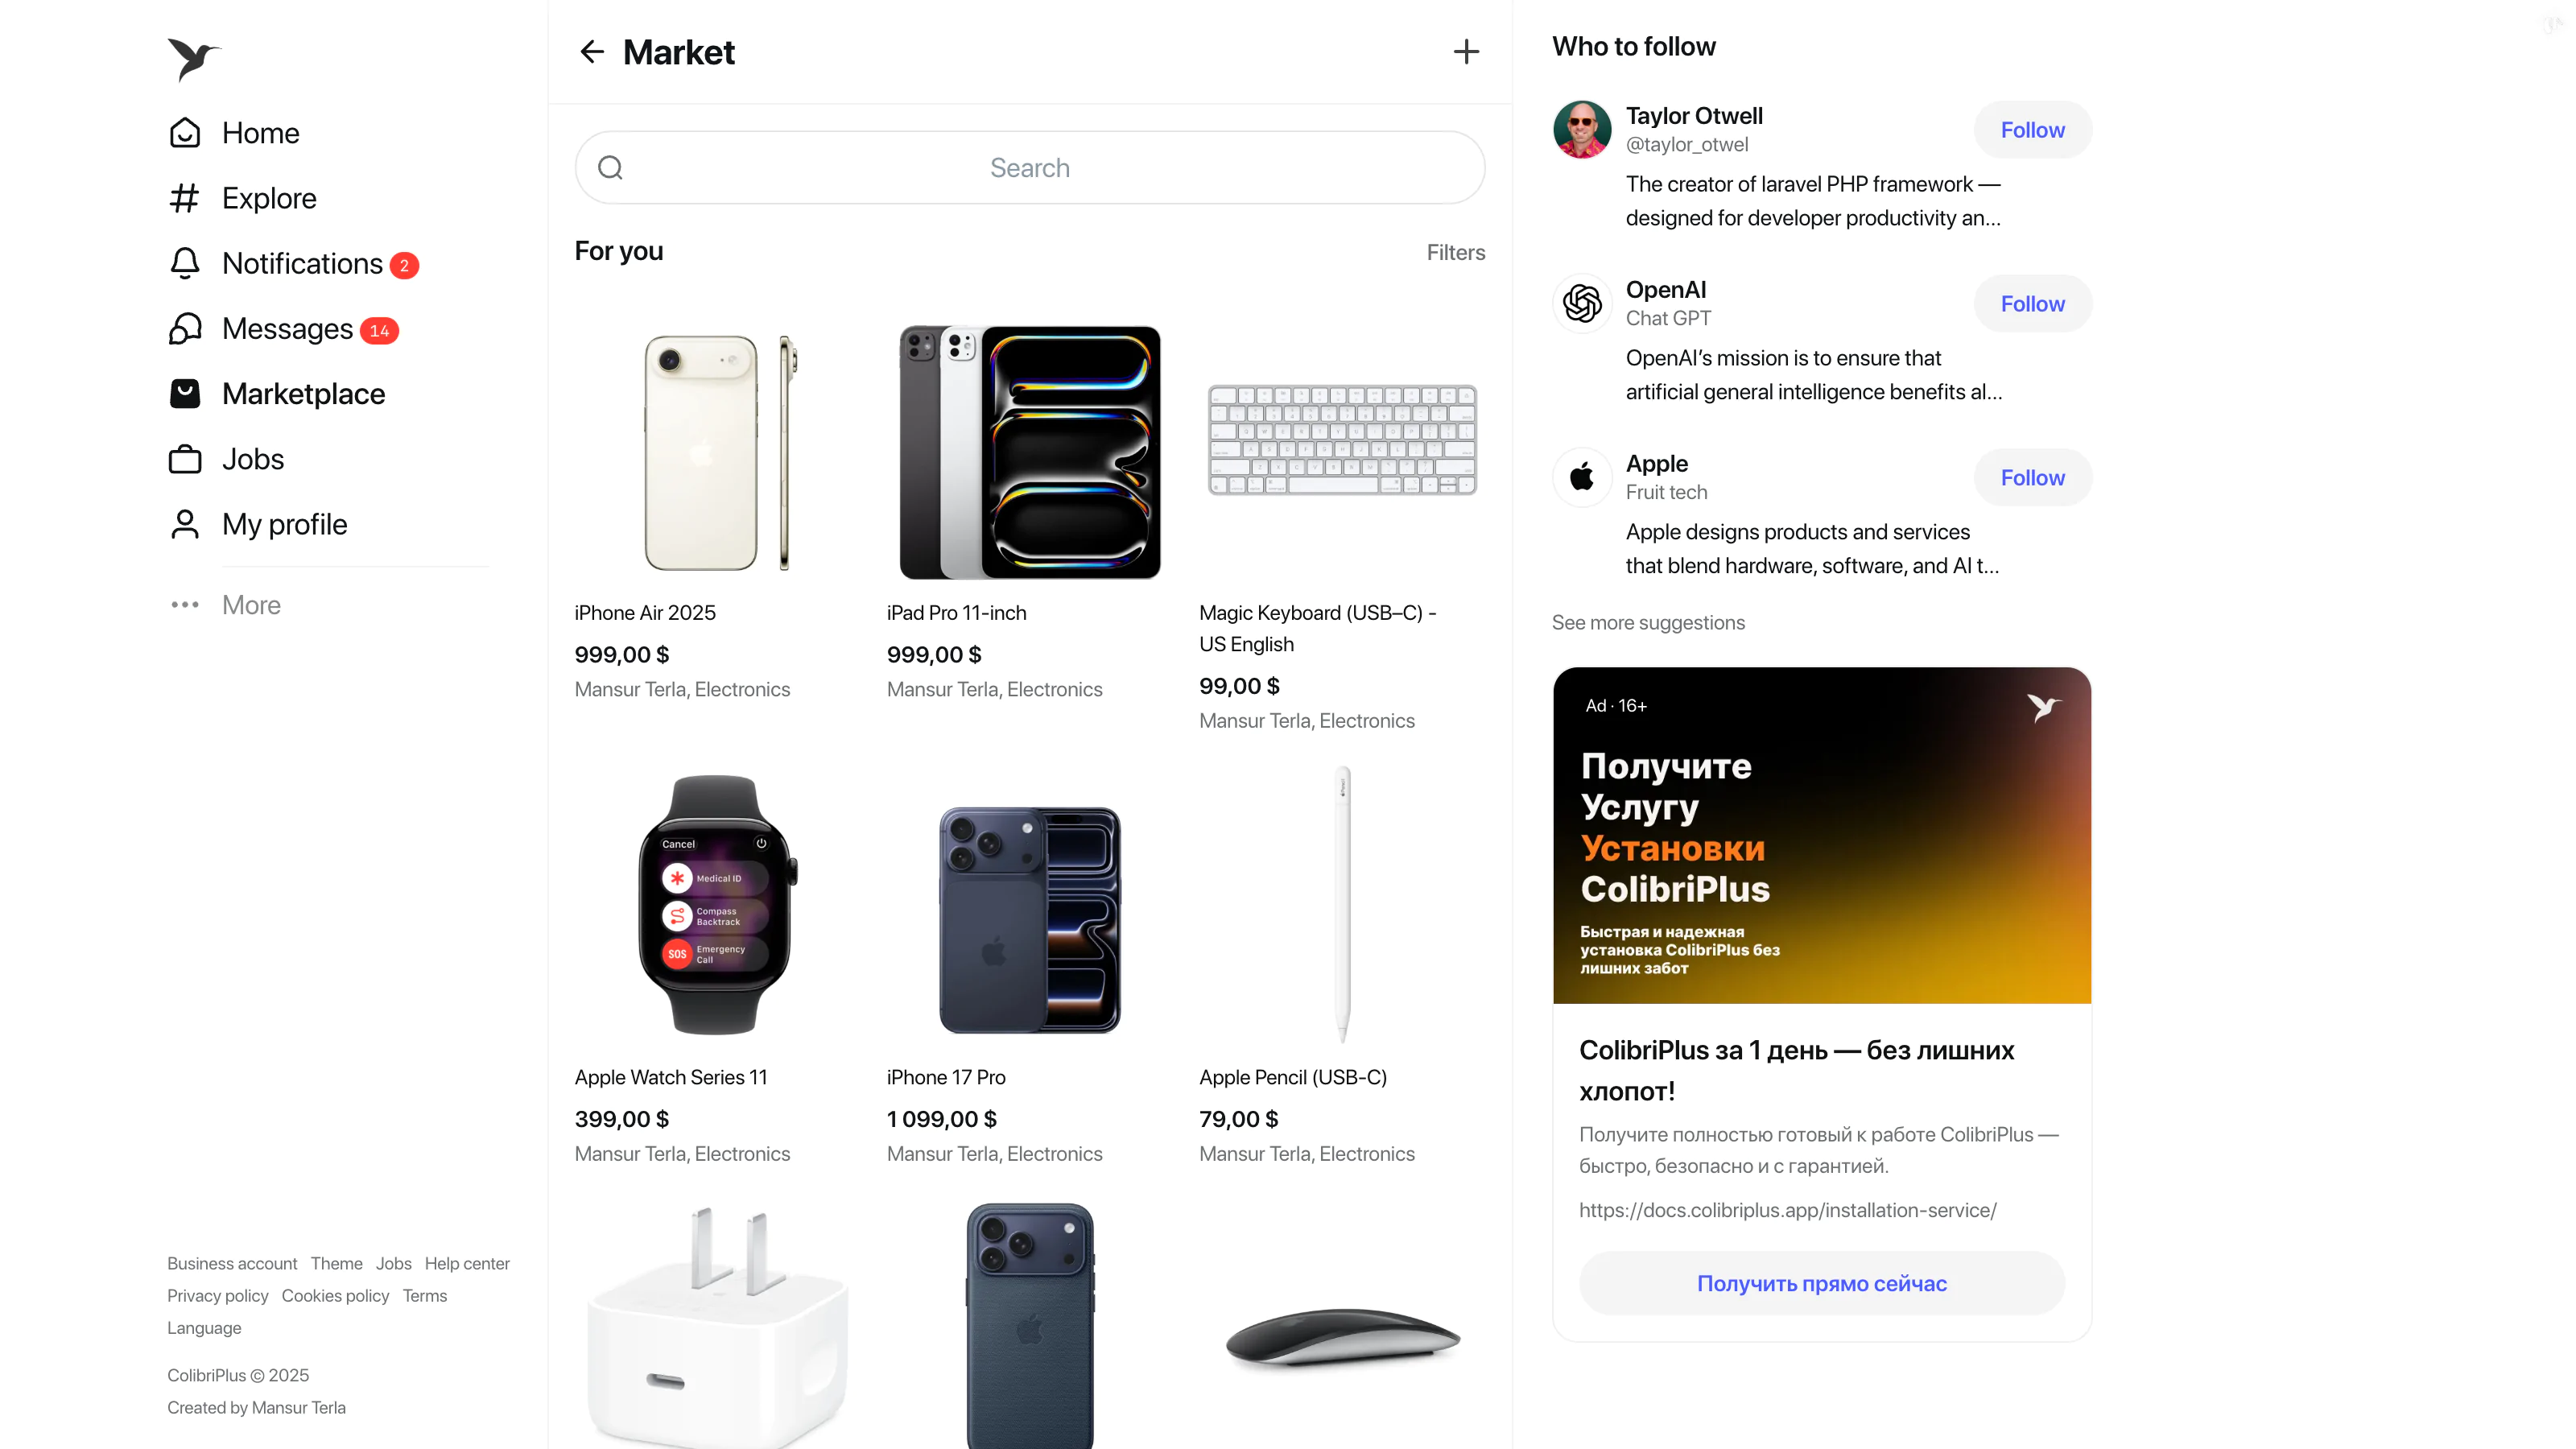Click the Получить прямо сейчас ad button
Screen dimensions: 2576x1449
(x=1821, y=1283)
